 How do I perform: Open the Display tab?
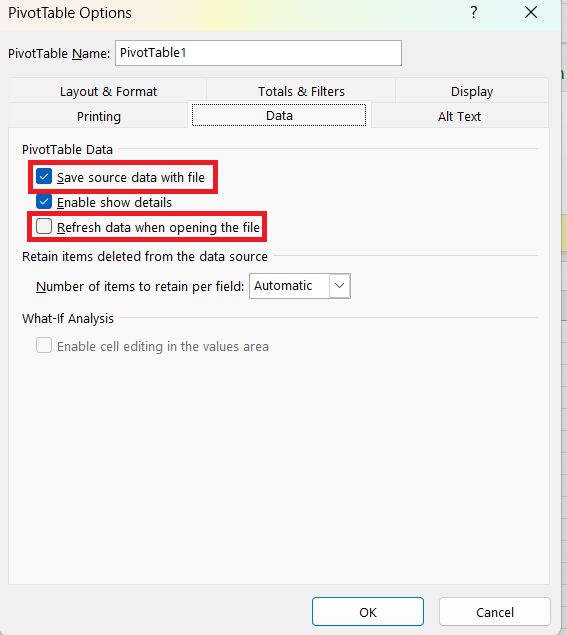click(x=472, y=91)
